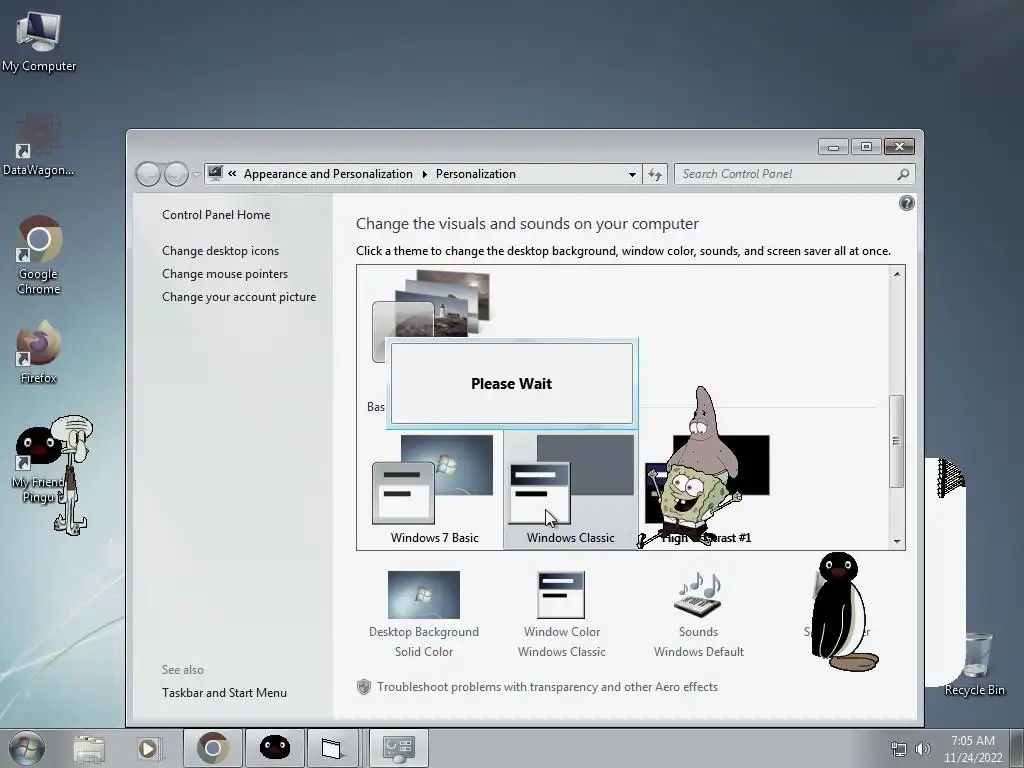Launch Google Chrome from the desktop
This screenshot has width=1024, height=768.
pos(39,255)
